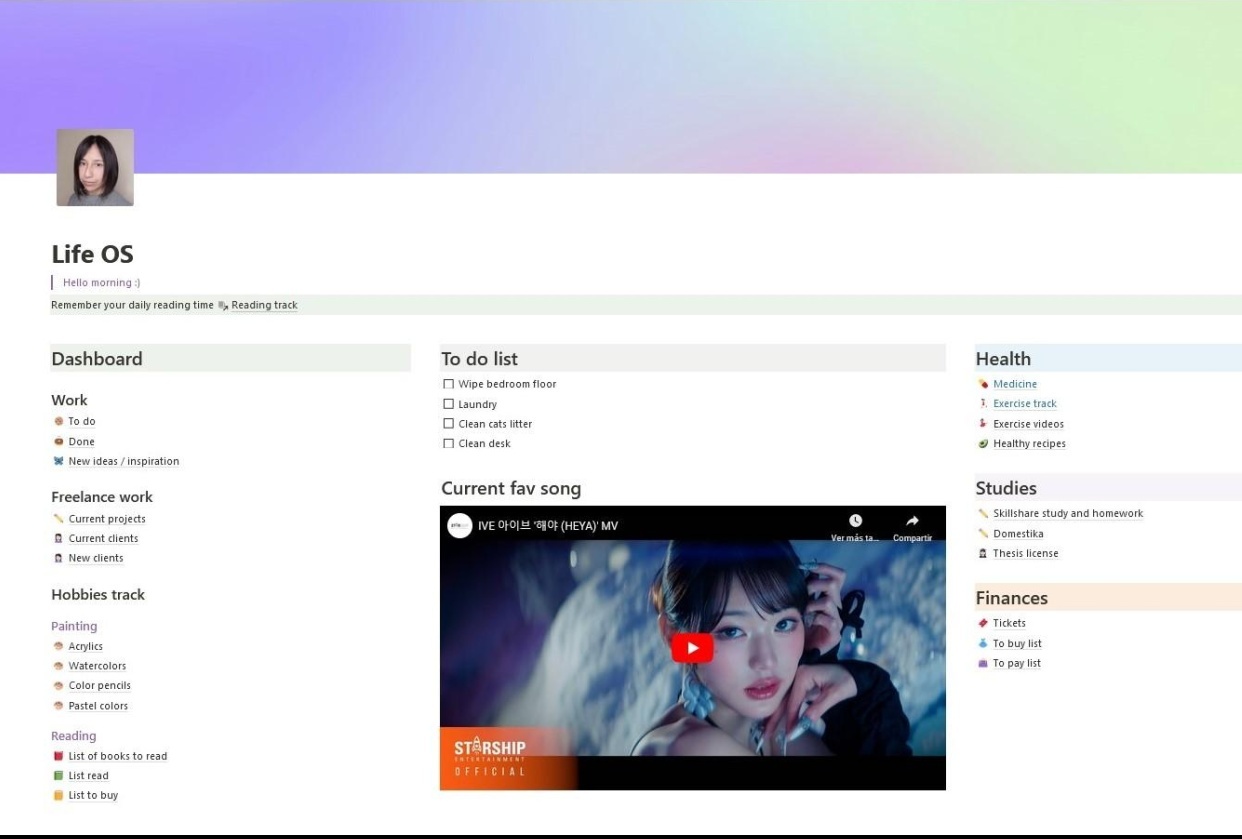
Task: Tick the Laundry checkbox
Action: click(x=448, y=404)
